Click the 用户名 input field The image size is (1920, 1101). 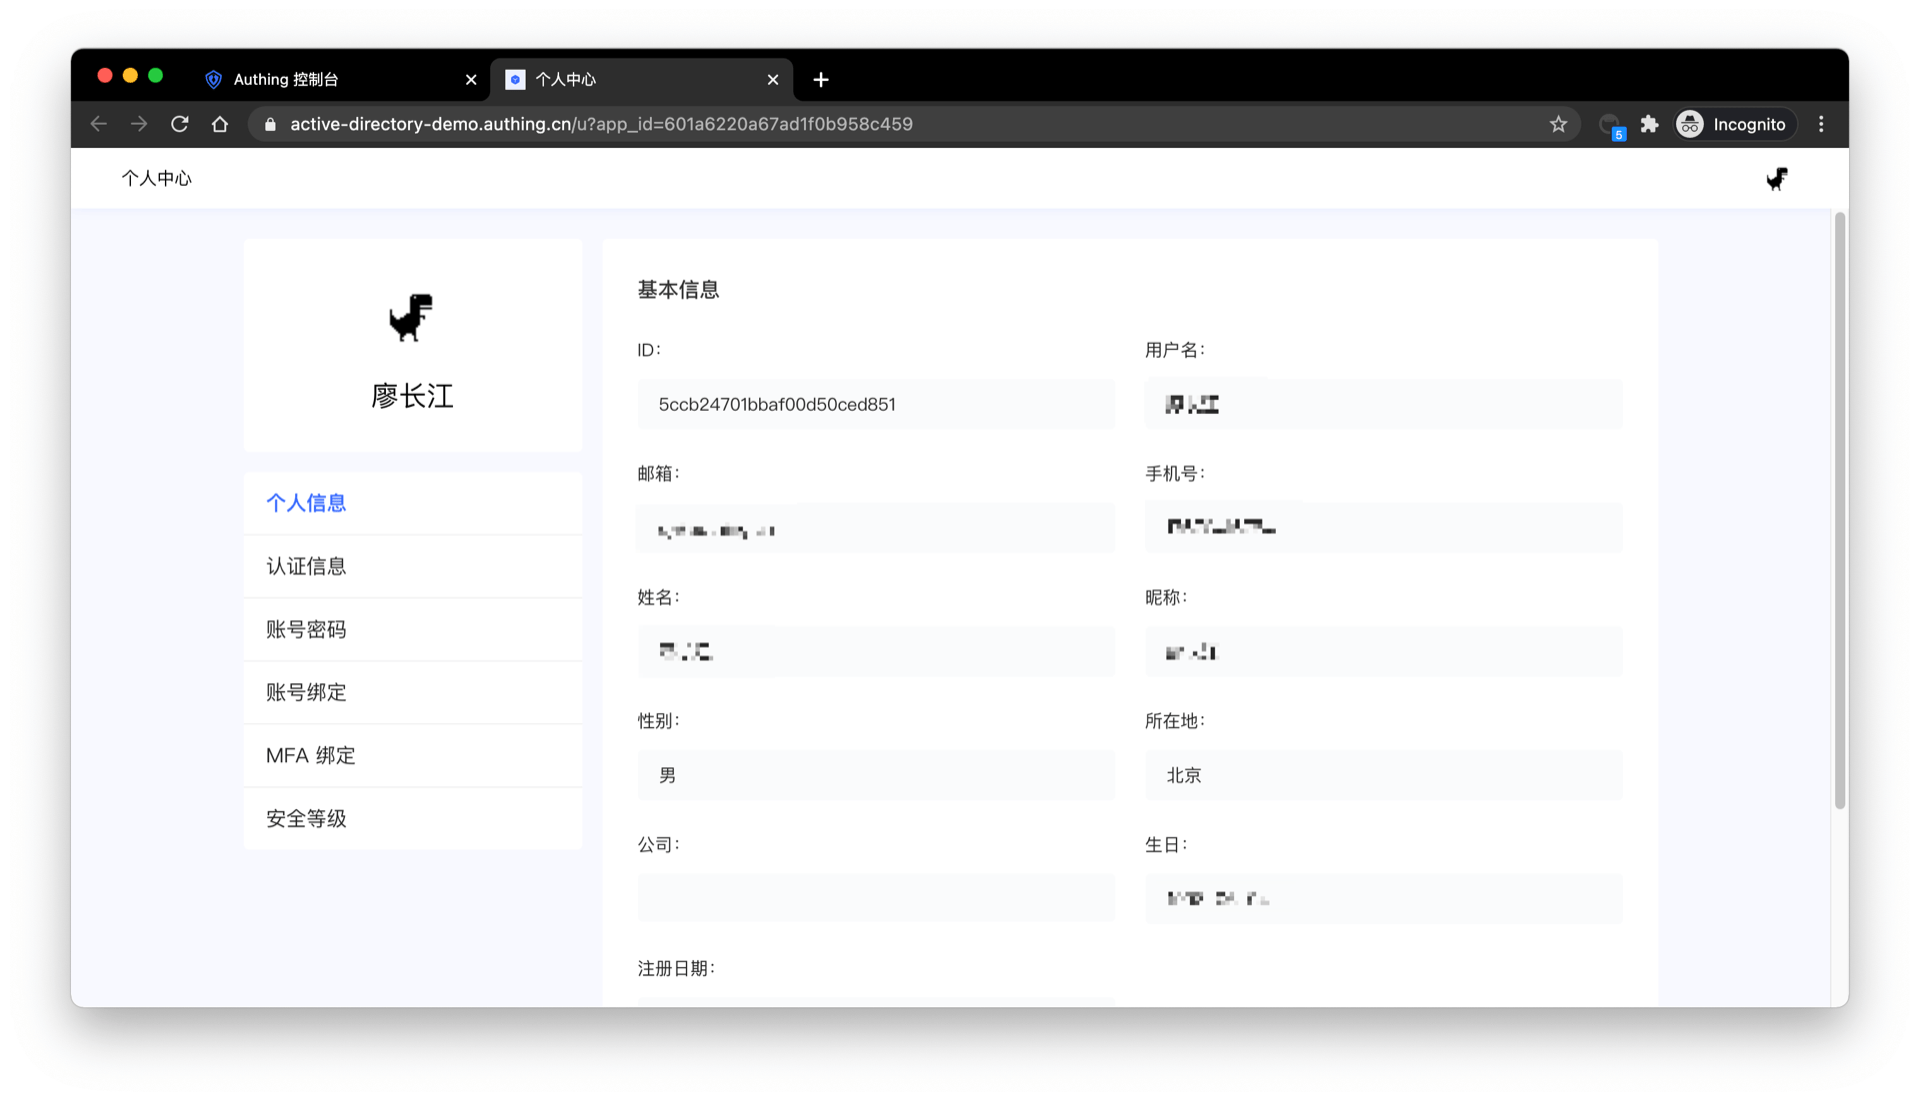click(1384, 404)
